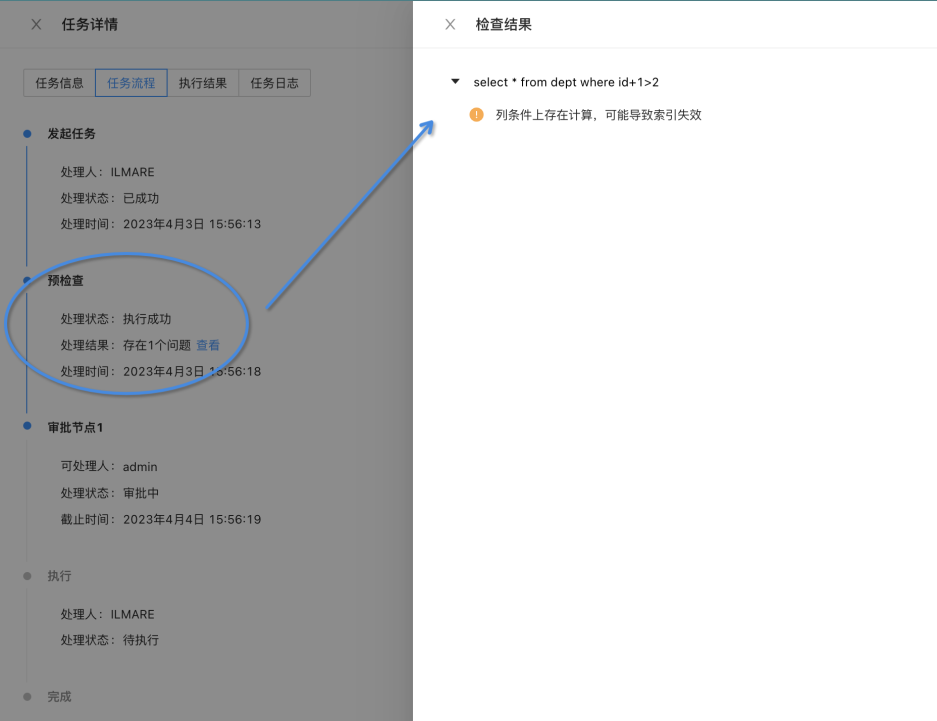Click the 执行 timeline node dot
This screenshot has width=937, height=721.
click(25, 576)
